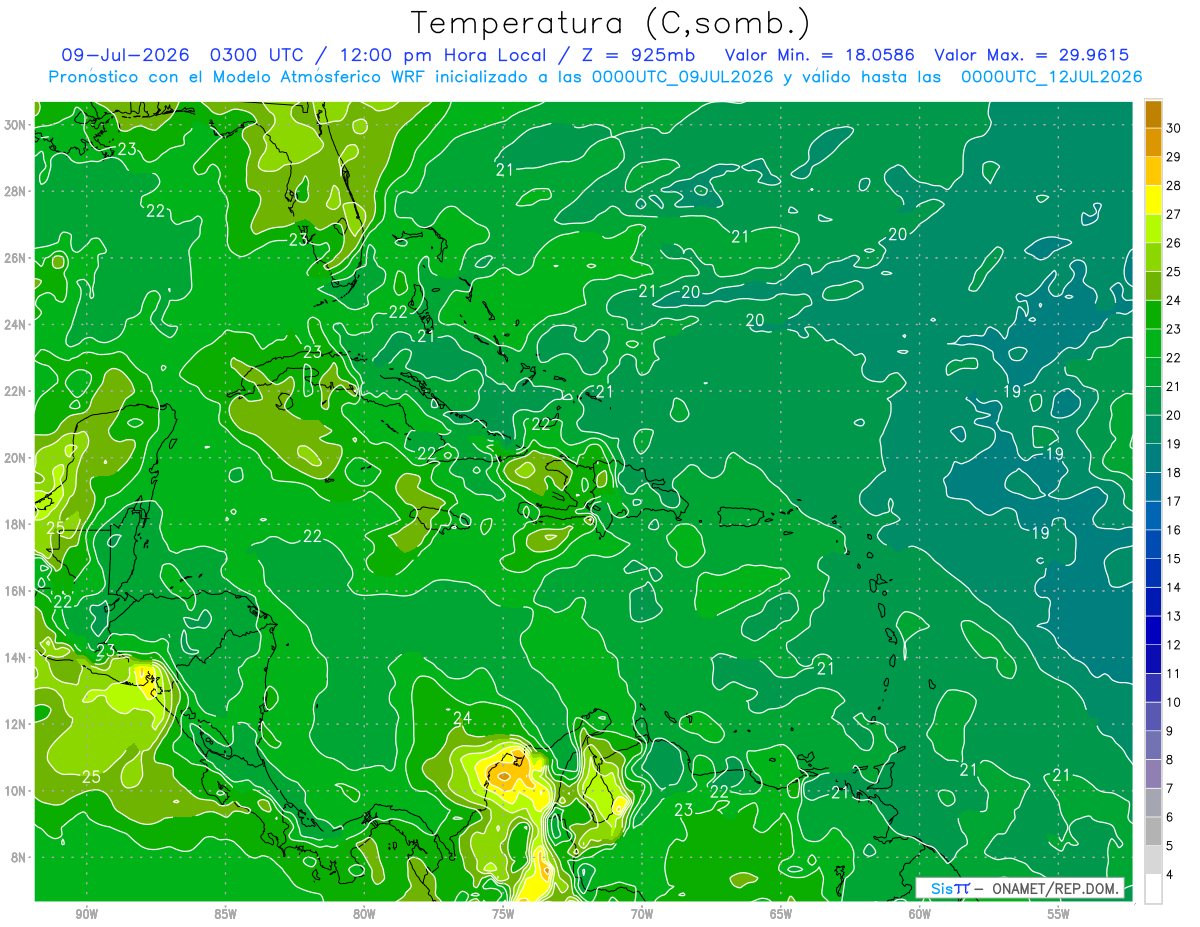Screen dimensions: 1200x927
Task: Click the 14N latitude axis label
Action: tap(15, 657)
